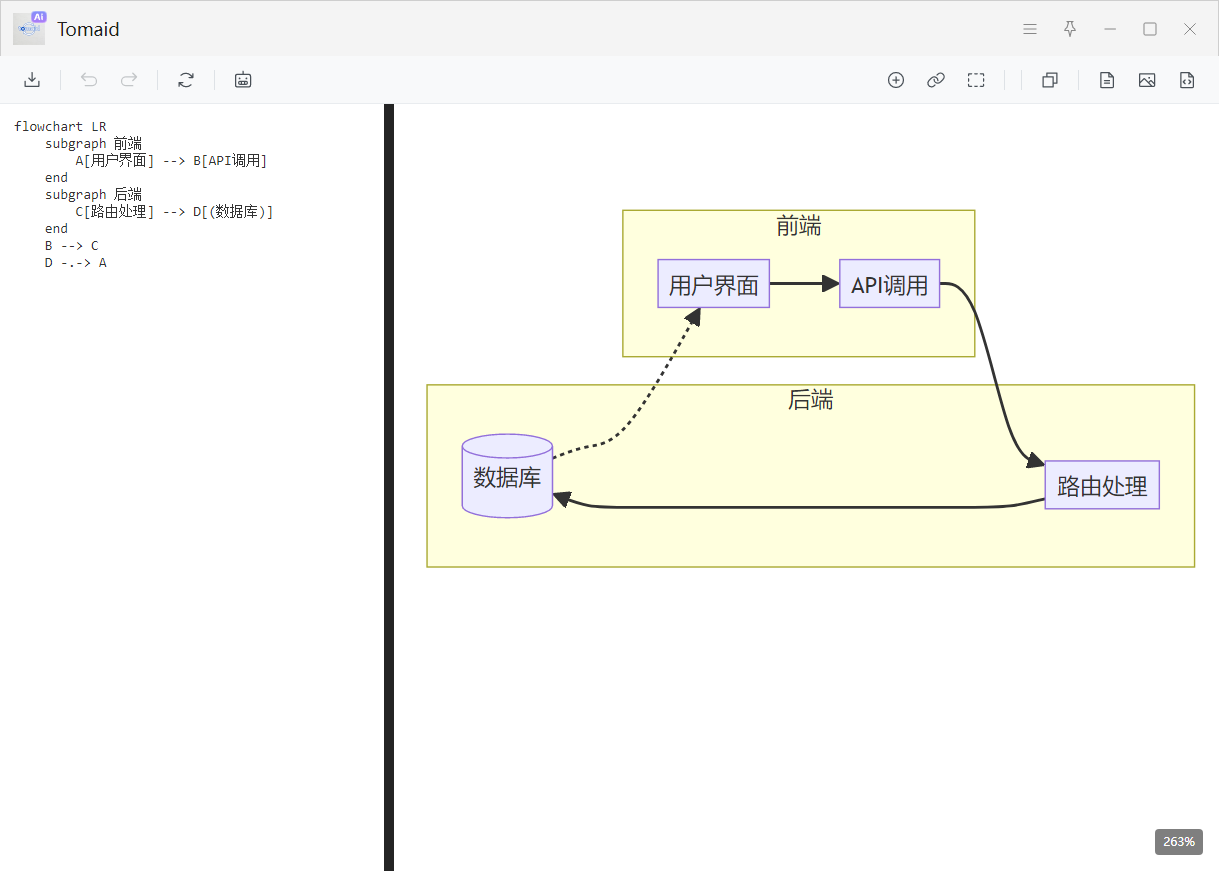
Task: Click the picture export icon
Action: coord(1147,80)
